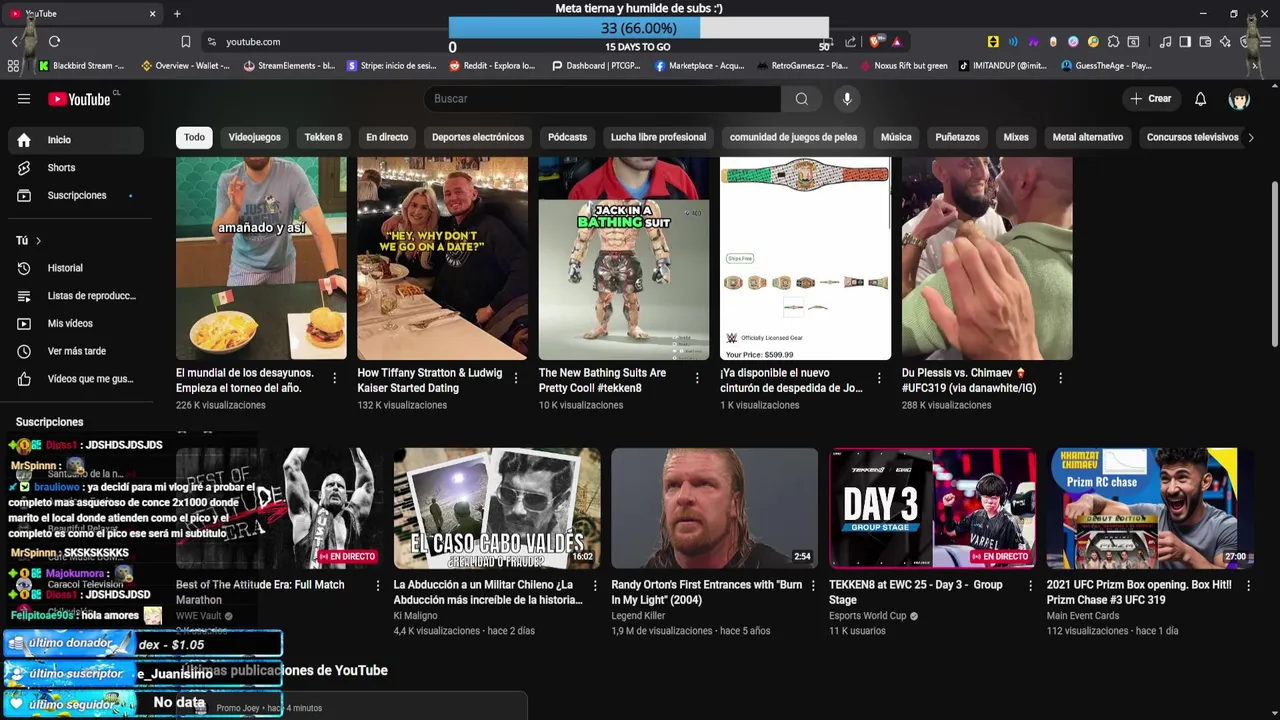Open a new browser tab with plus
Screen dimensions: 1280x720
coord(177,14)
